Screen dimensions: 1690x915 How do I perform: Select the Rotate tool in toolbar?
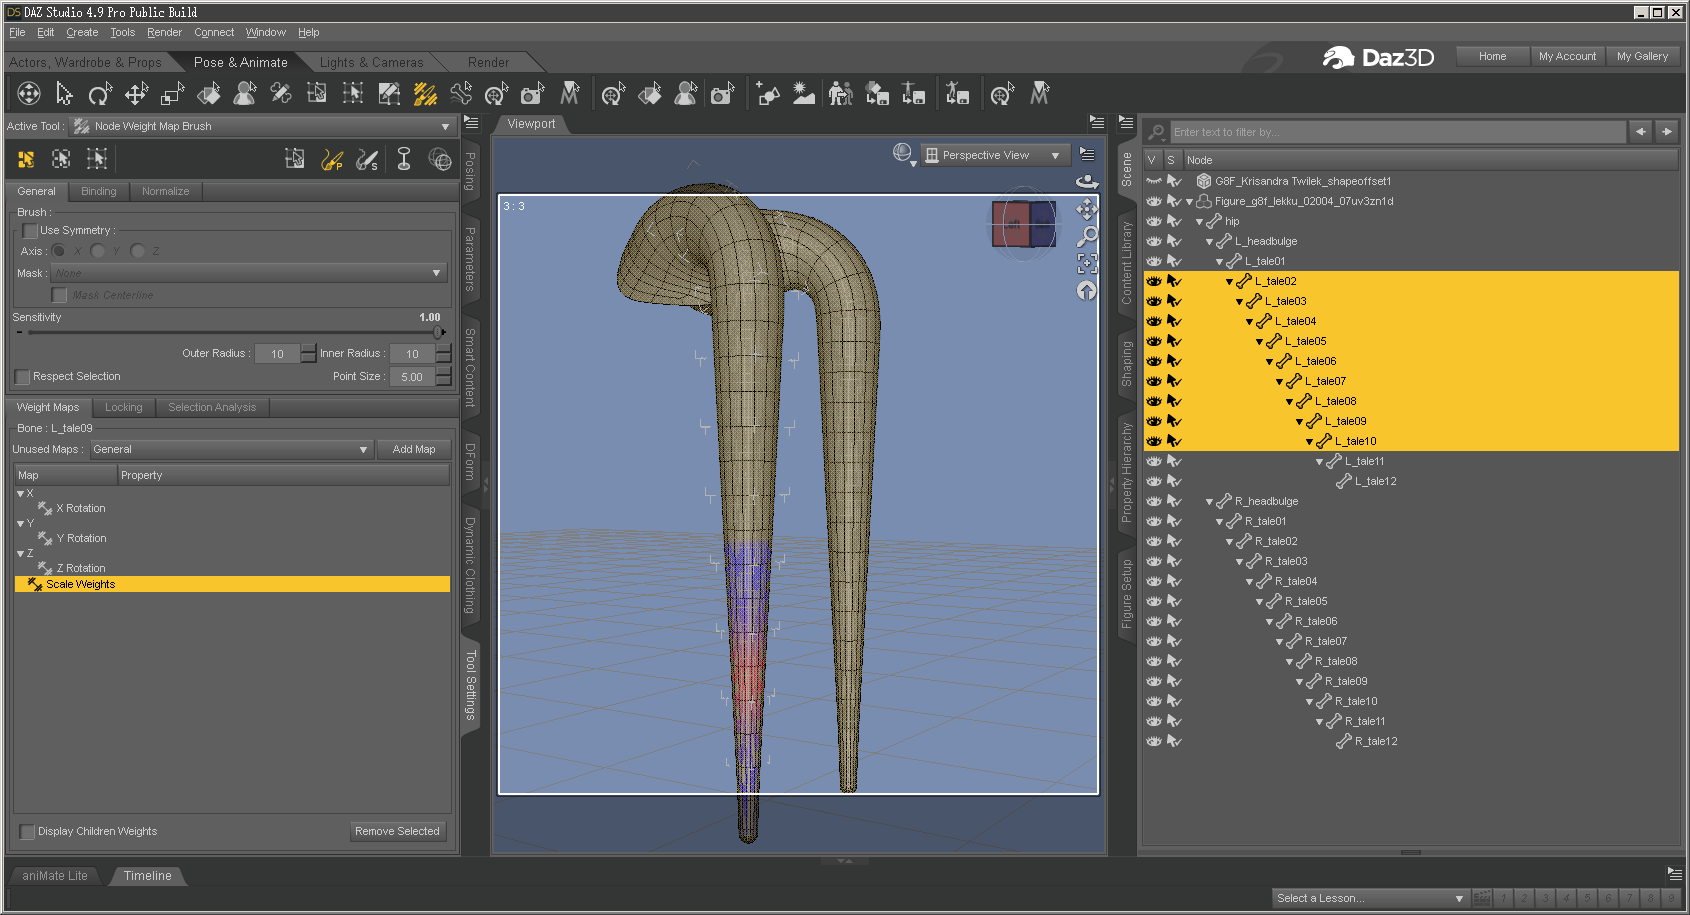100,95
